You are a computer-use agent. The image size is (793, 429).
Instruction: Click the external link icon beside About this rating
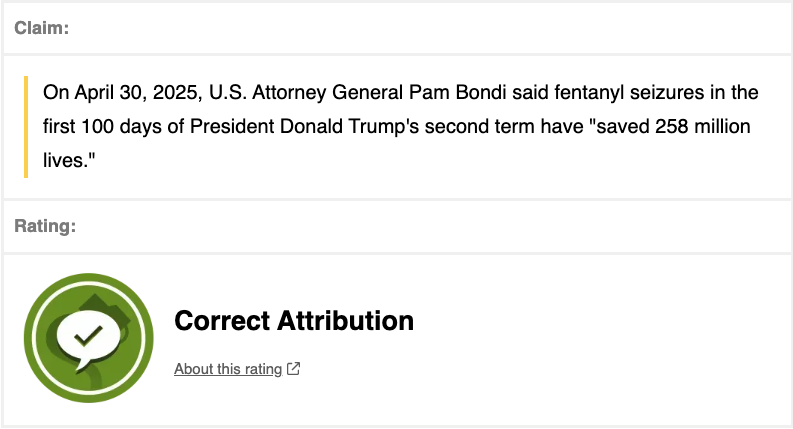(294, 369)
